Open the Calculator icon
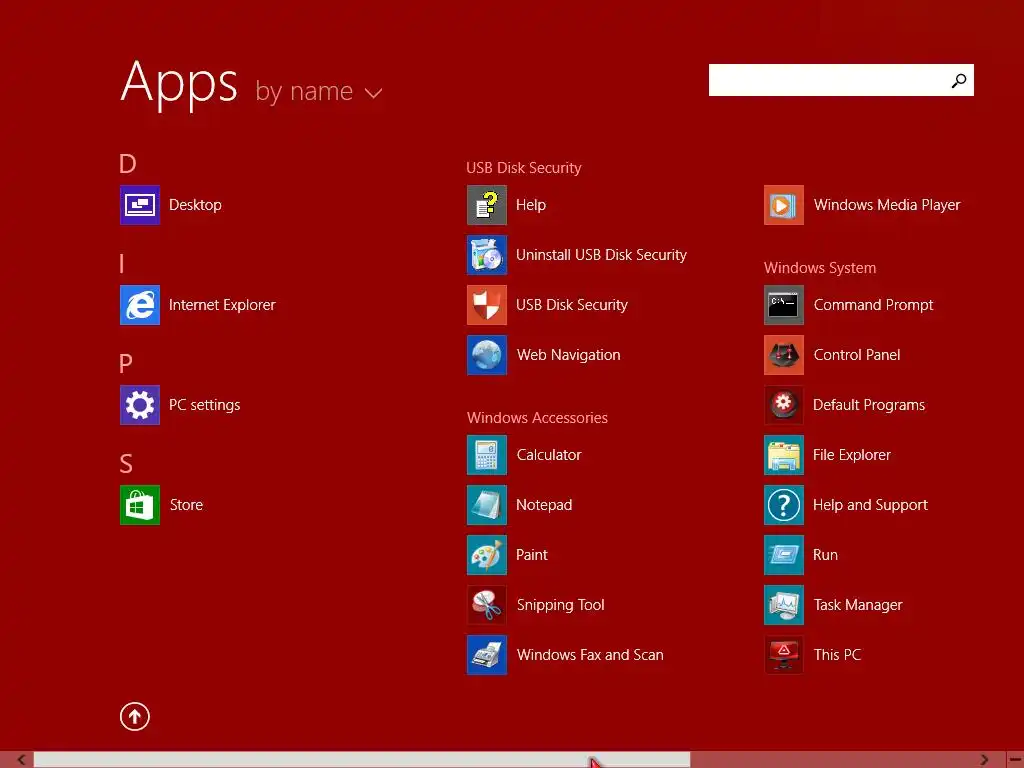The width and height of the screenshot is (1024, 768). tap(487, 455)
